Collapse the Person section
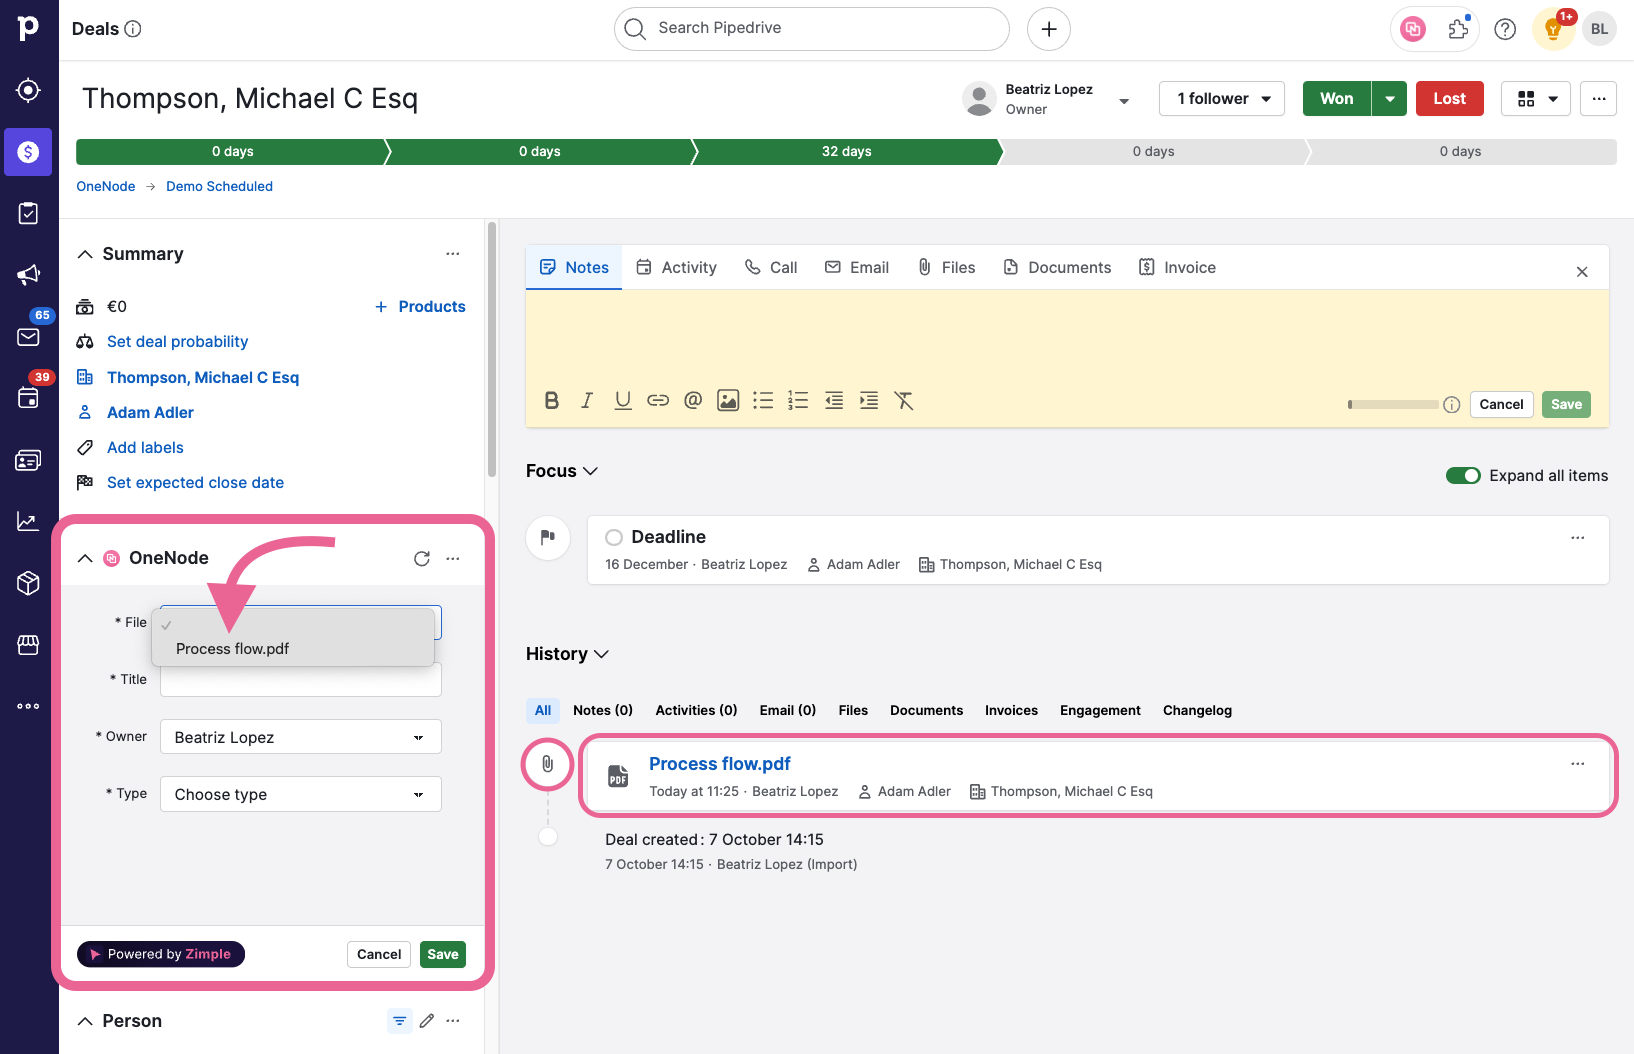The width and height of the screenshot is (1634, 1054). point(85,1021)
